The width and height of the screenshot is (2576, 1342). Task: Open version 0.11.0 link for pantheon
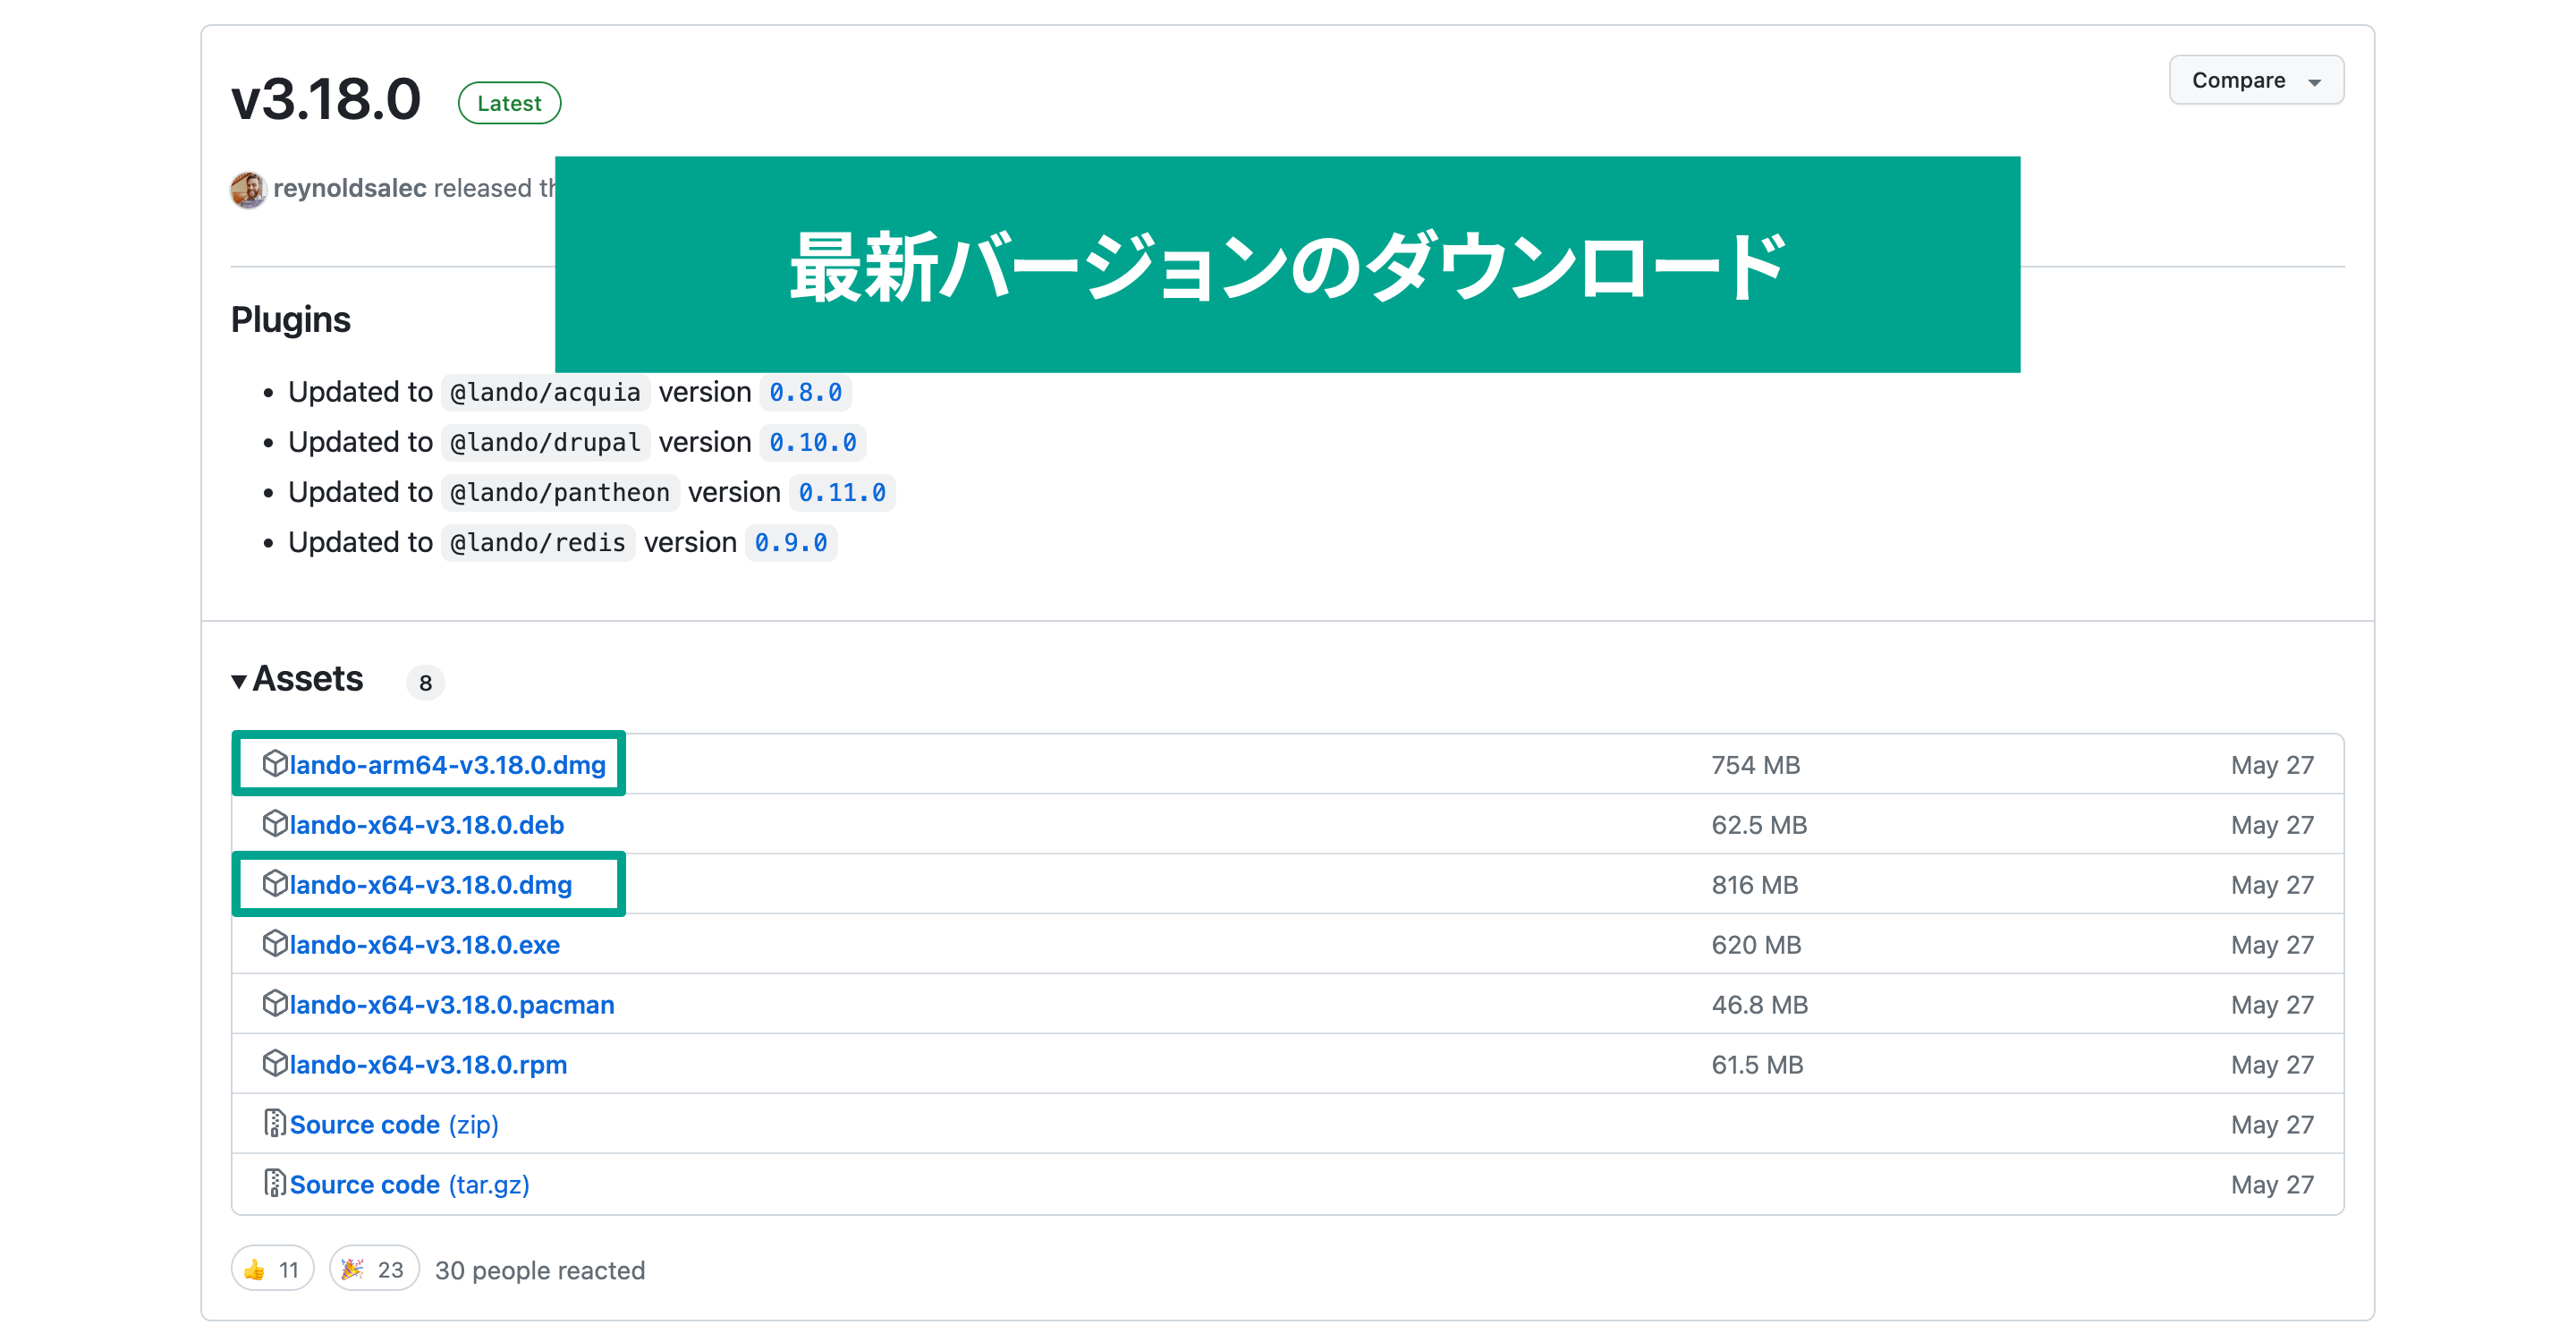coord(842,492)
